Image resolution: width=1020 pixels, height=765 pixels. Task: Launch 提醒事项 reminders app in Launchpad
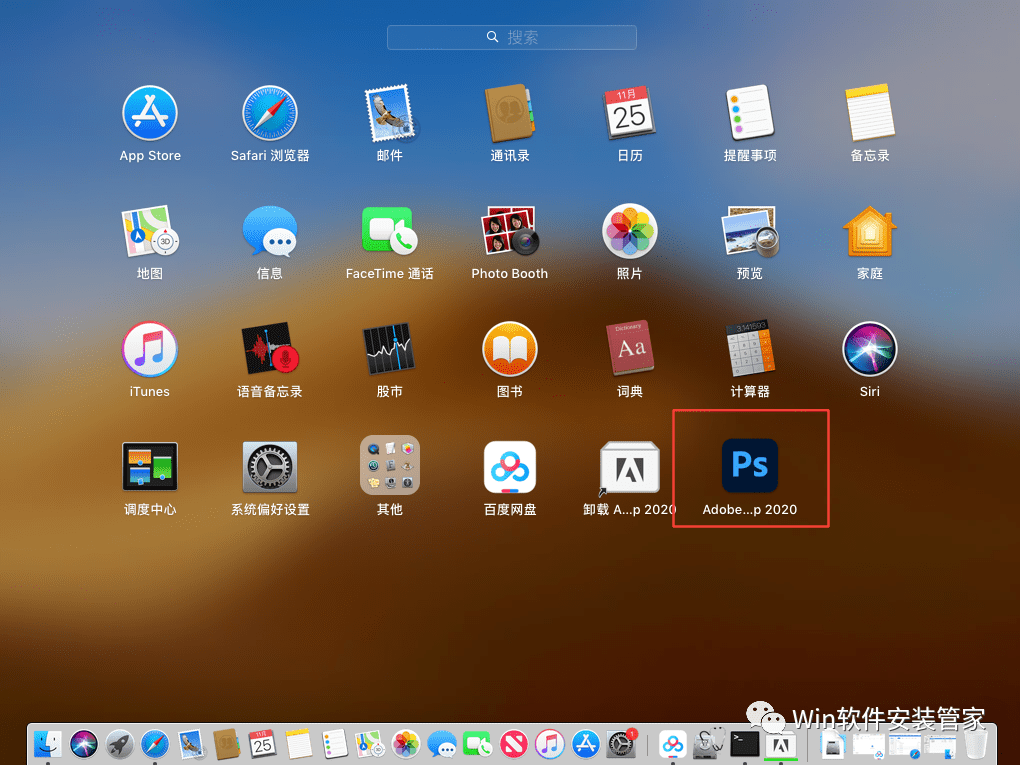[749, 114]
